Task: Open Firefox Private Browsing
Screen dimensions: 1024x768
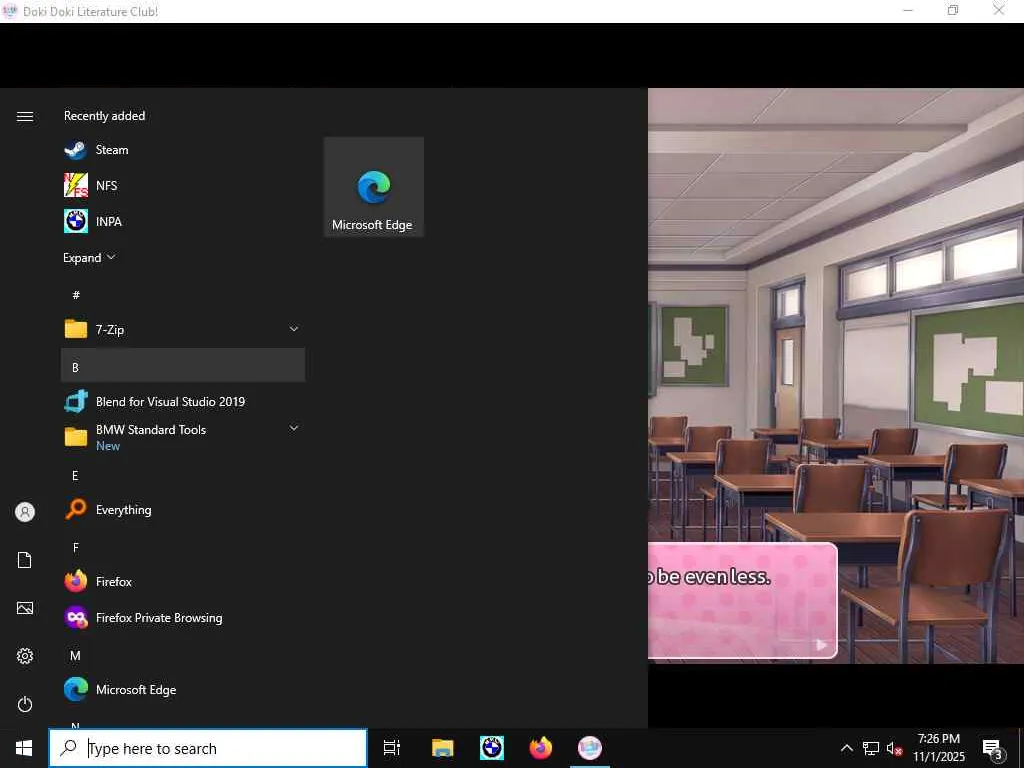Action: [x=183, y=617]
